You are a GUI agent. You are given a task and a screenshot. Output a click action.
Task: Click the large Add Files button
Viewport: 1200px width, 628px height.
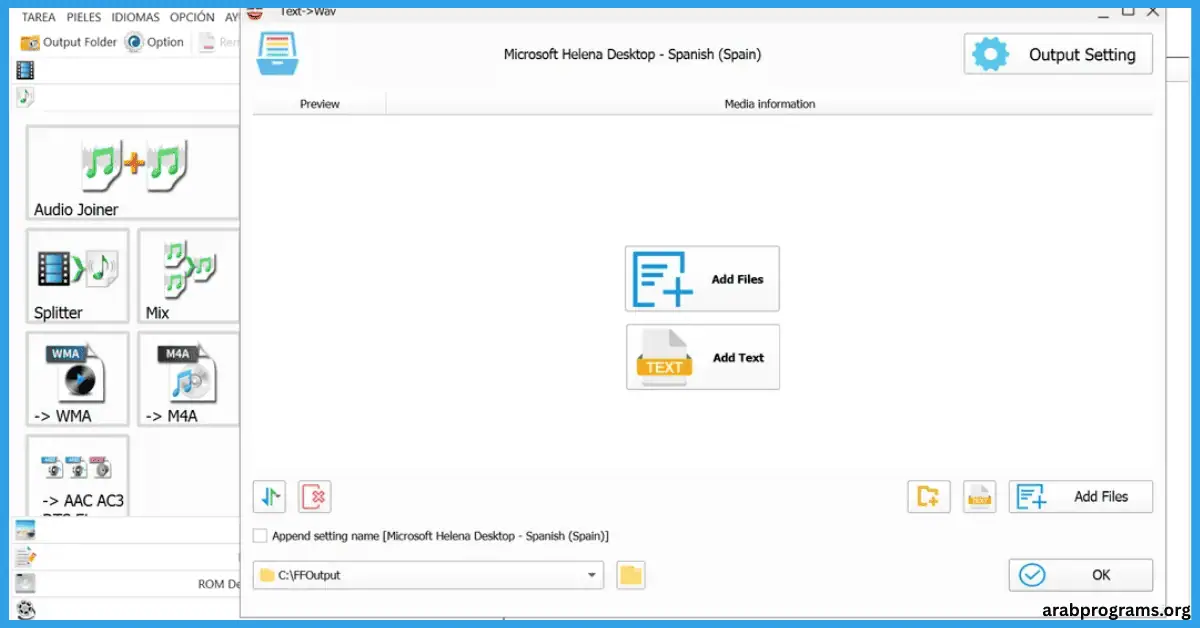(x=702, y=279)
